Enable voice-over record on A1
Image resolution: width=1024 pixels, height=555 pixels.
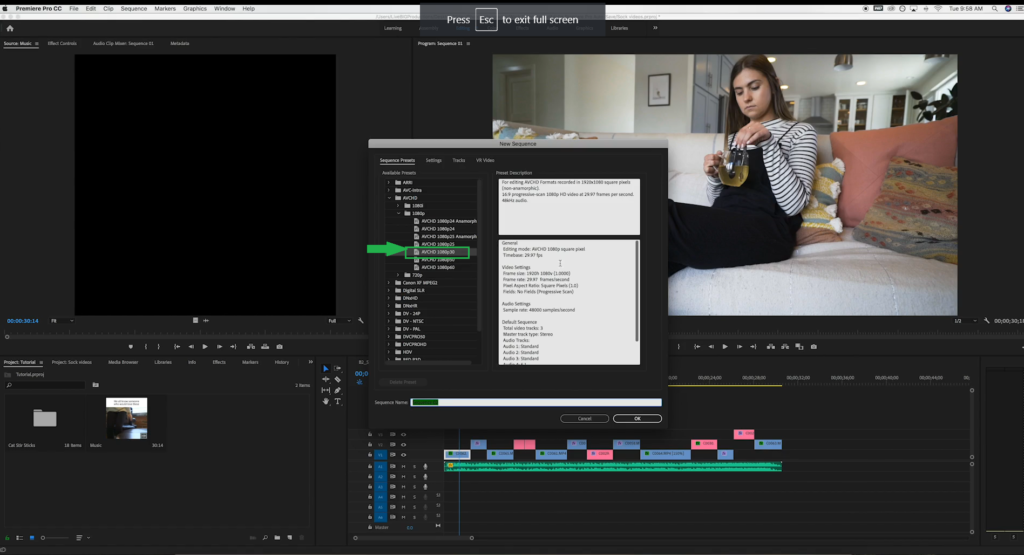coord(425,466)
